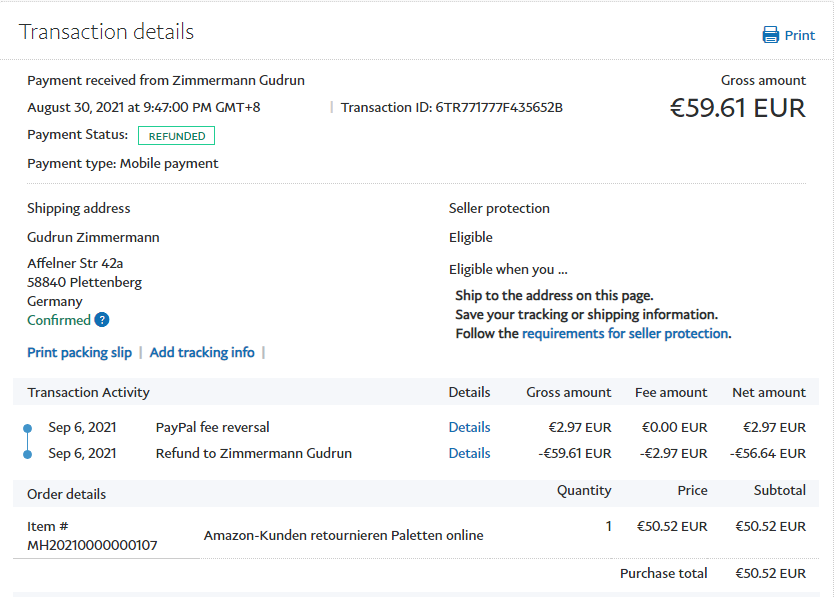Screen dimensions: 834x597
Task: Open requirements for seller protection link
Action: click(625, 333)
